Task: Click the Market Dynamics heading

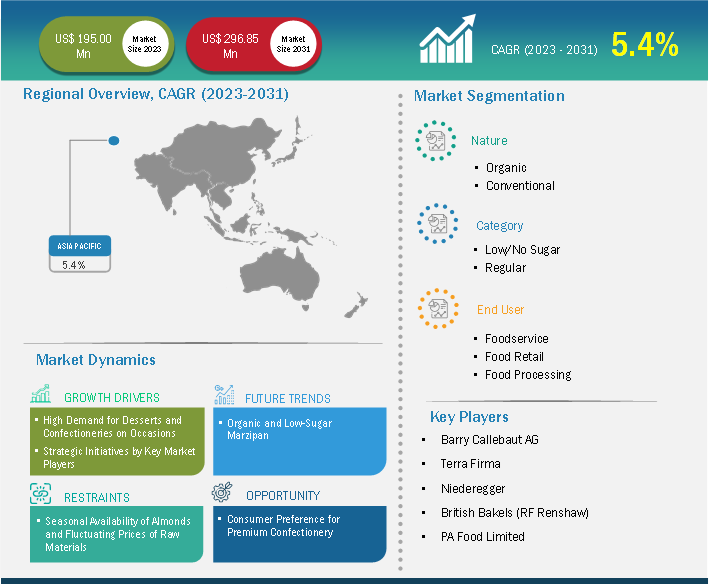Action: [96, 360]
